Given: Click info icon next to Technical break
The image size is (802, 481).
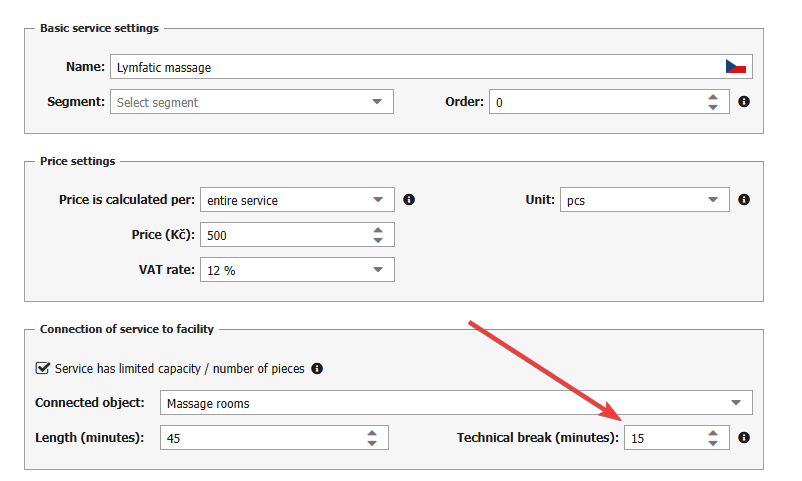Looking at the screenshot, I should (744, 438).
